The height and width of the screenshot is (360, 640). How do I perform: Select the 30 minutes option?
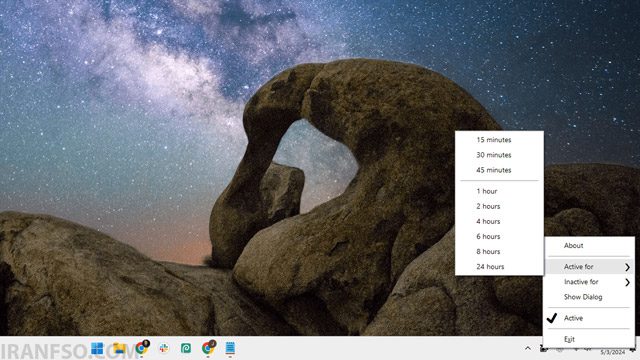499,155
